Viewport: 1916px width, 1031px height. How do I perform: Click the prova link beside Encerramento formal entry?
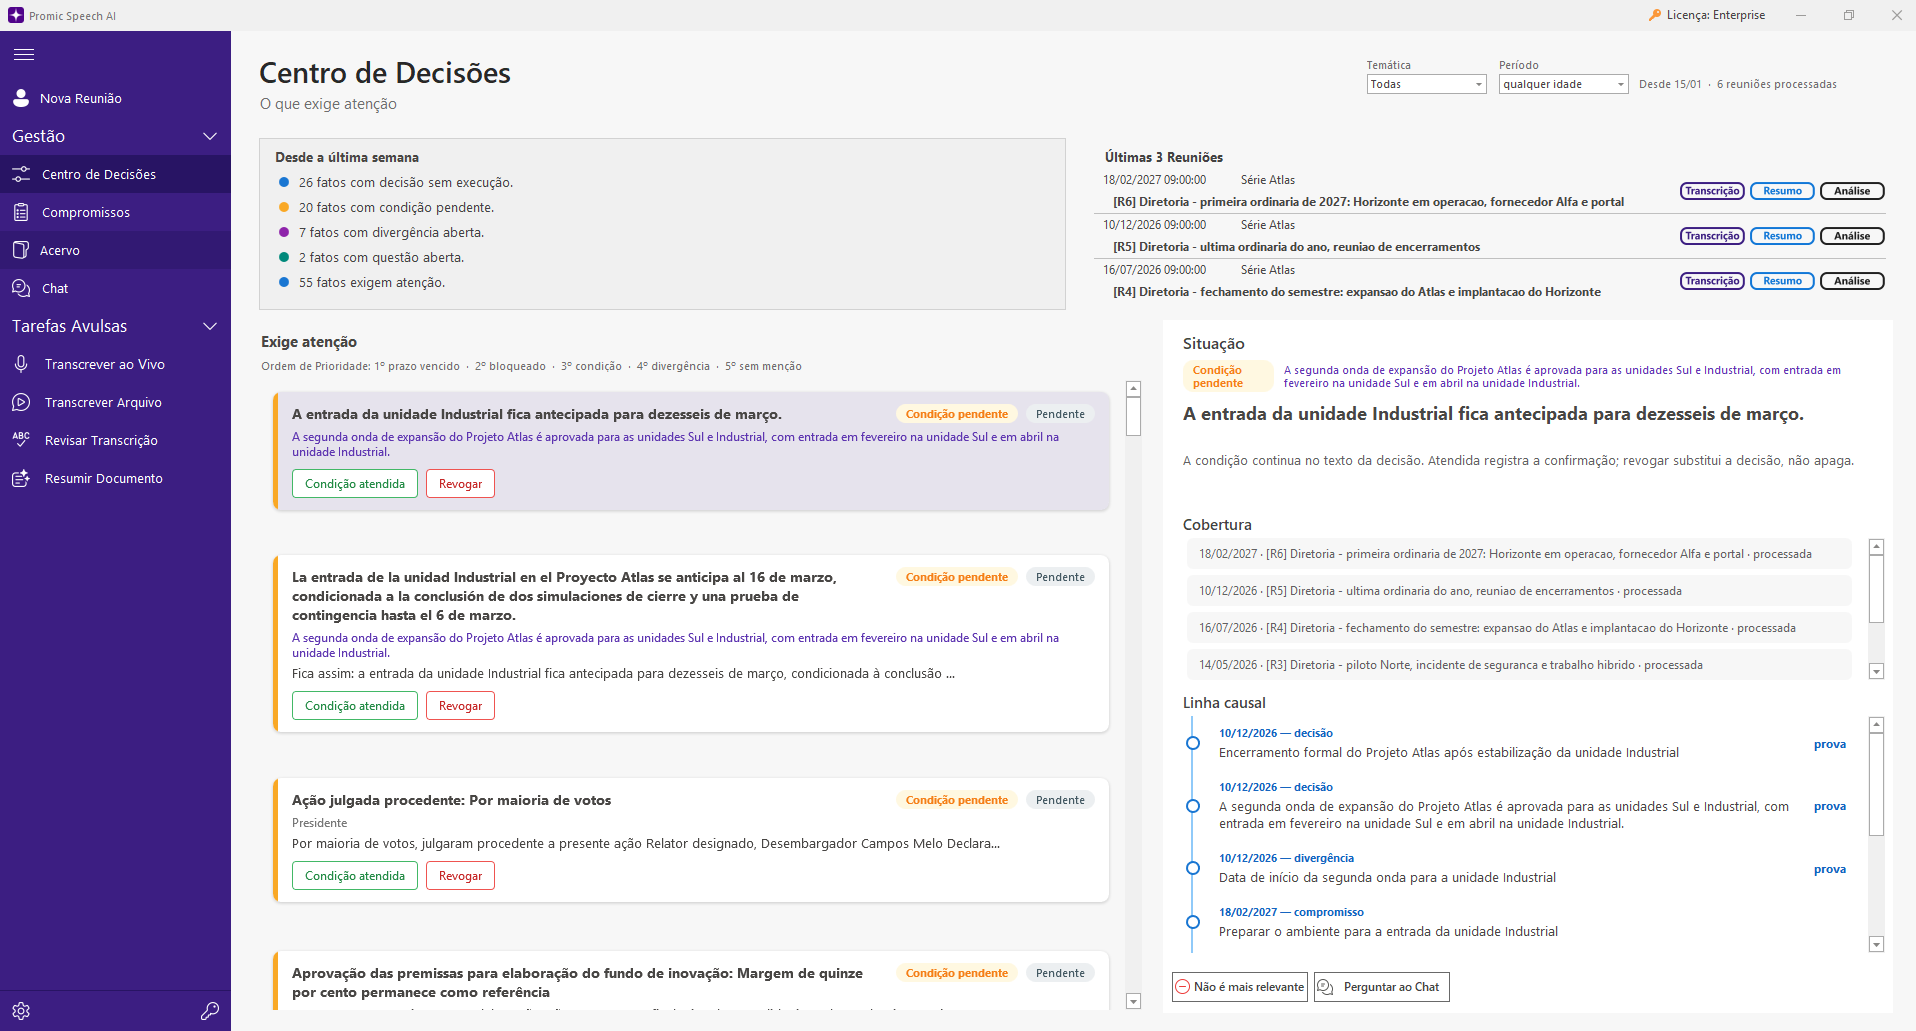(1829, 744)
